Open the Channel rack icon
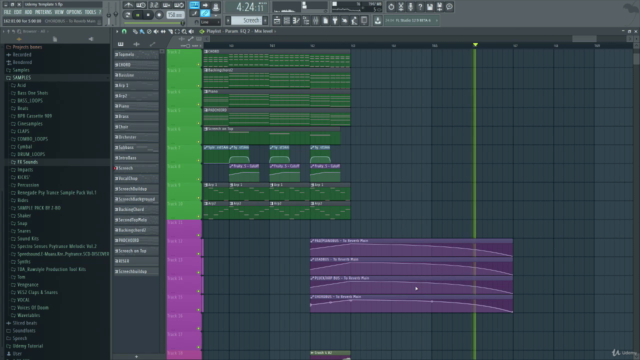This screenshot has width=640, height=360. click(287, 20)
